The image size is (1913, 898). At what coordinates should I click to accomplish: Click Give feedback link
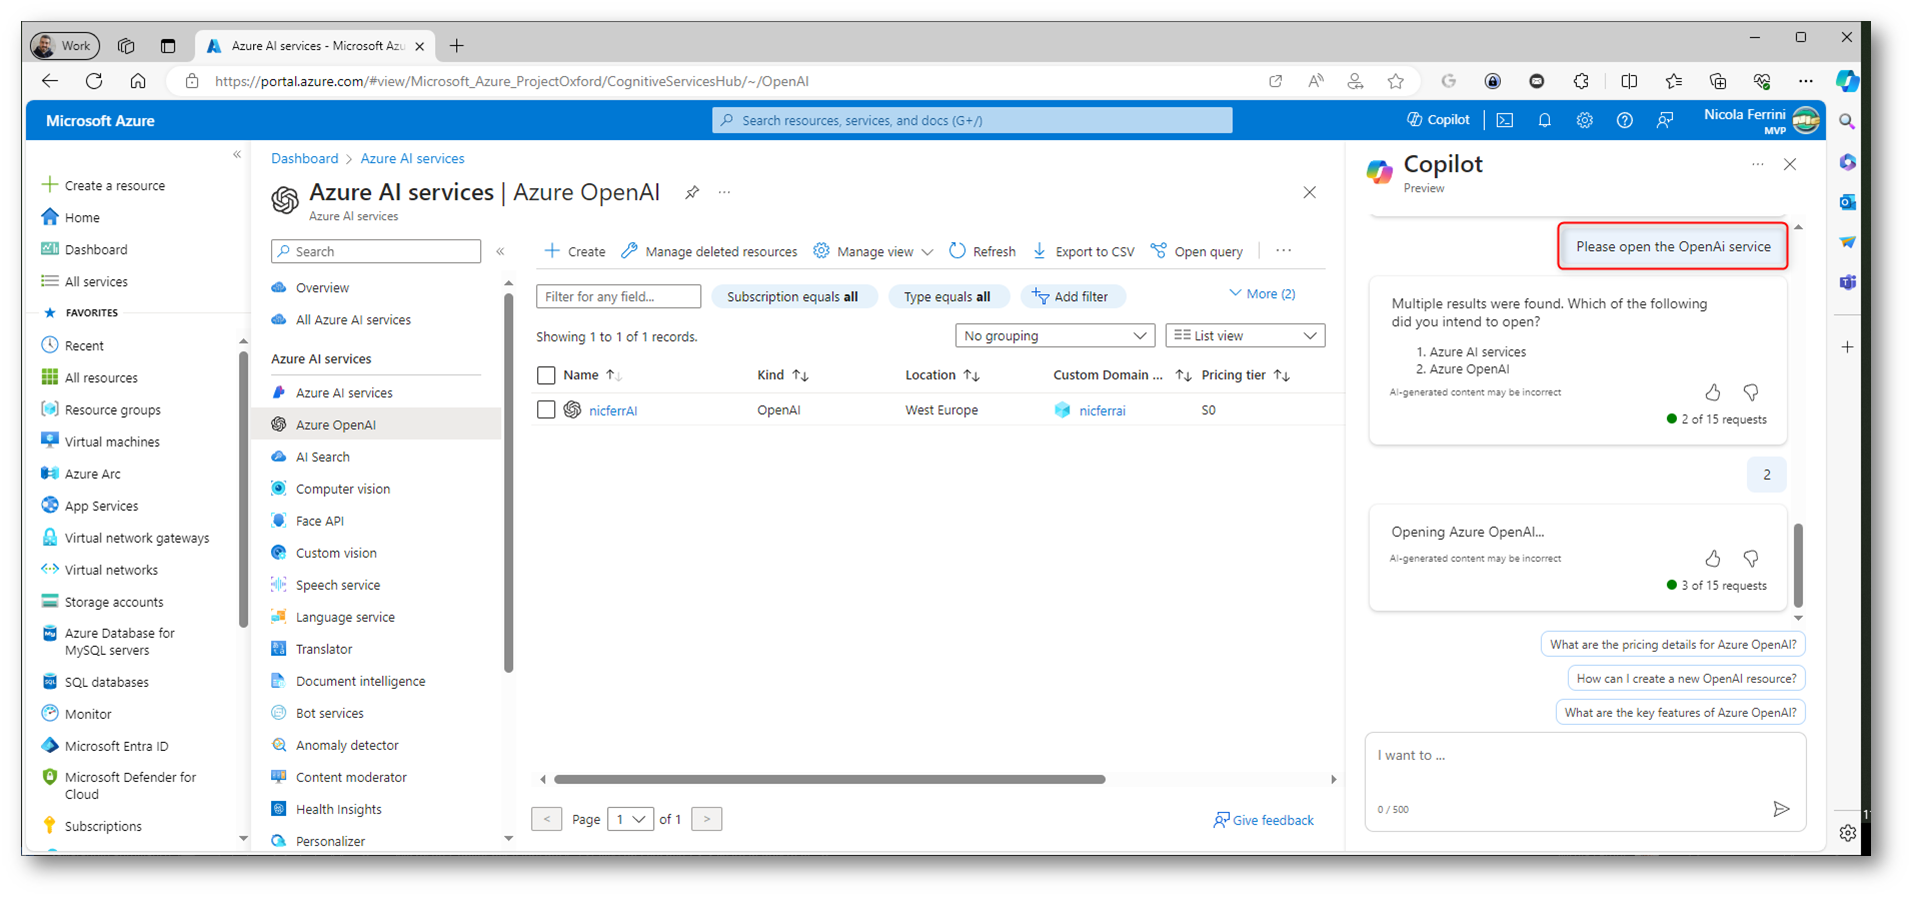pos(1263,820)
